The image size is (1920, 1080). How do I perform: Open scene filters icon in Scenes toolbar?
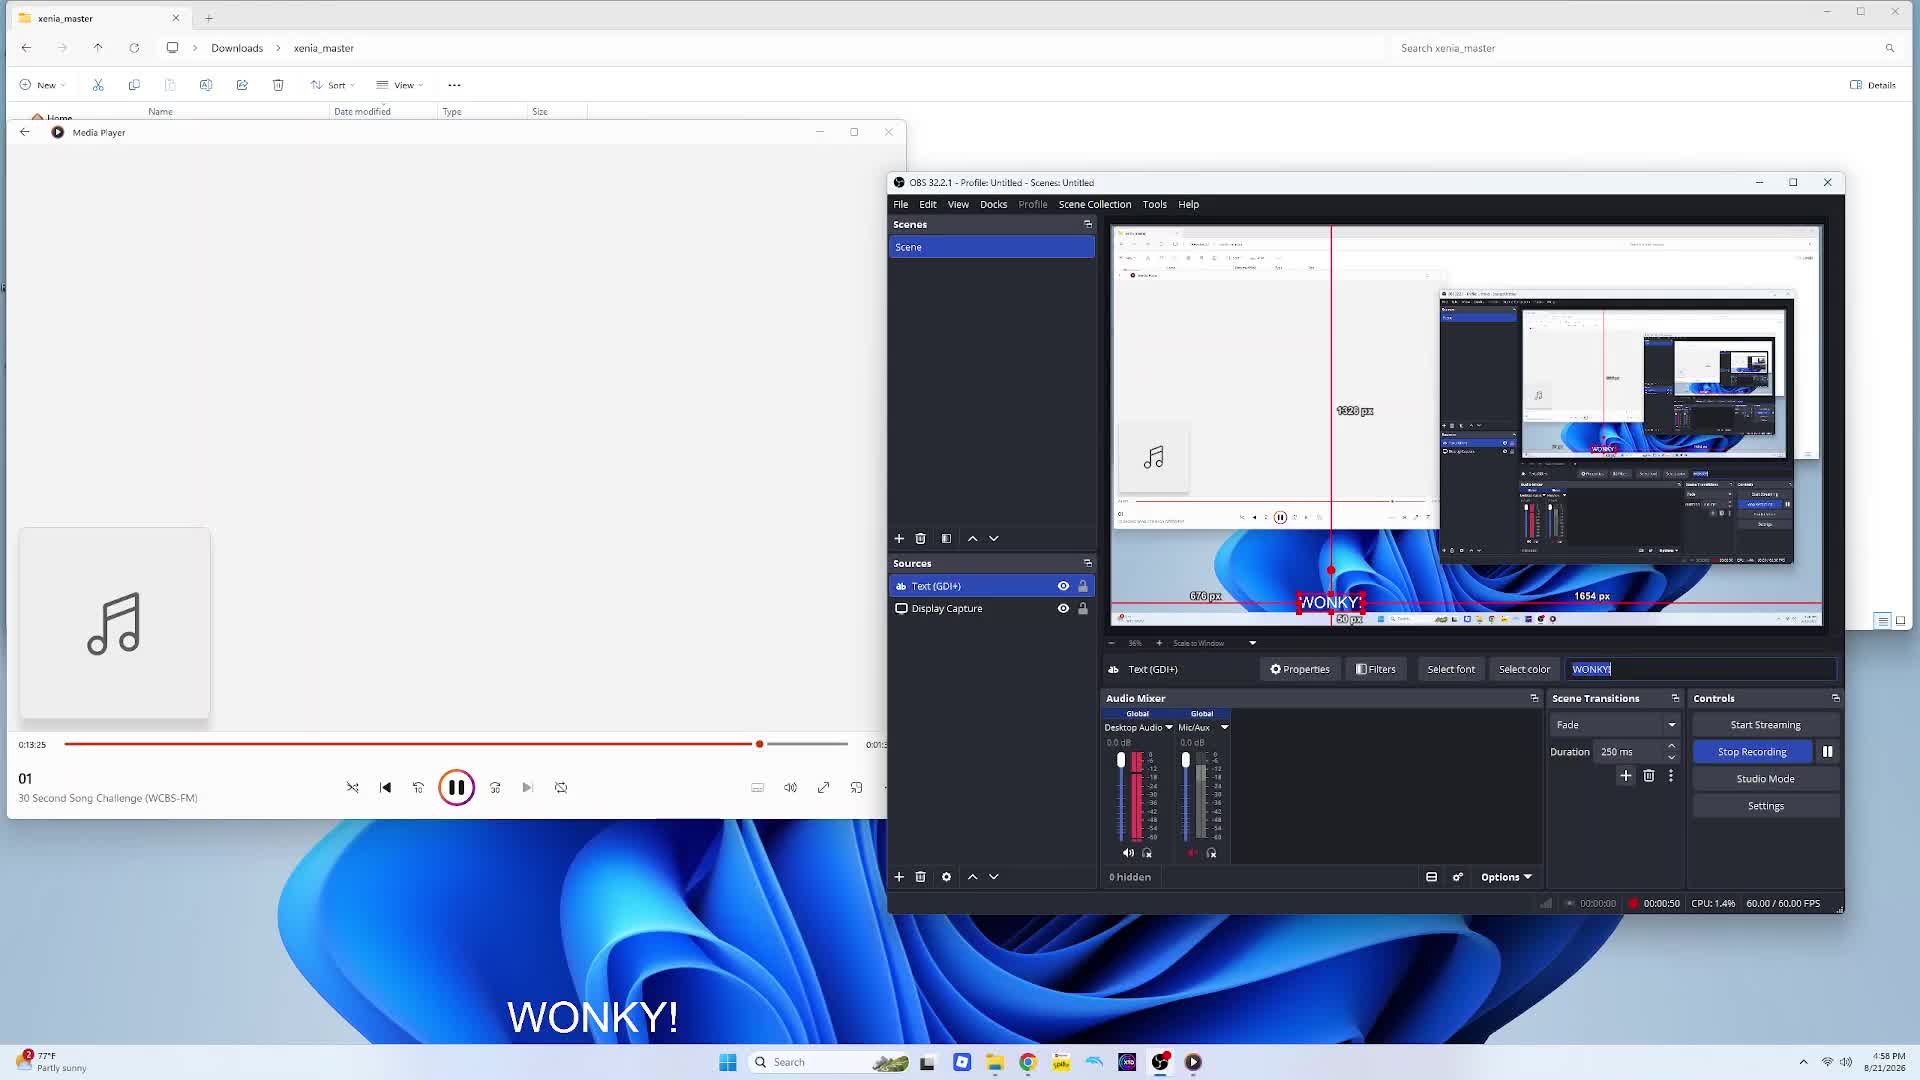pos(946,538)
